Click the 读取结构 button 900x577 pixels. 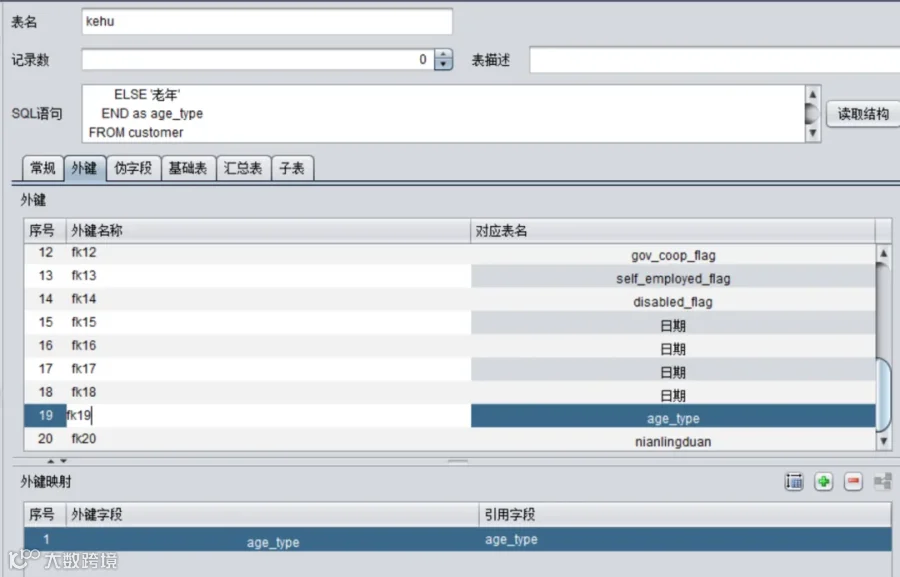pyautogui.click(x=863, y=114)
